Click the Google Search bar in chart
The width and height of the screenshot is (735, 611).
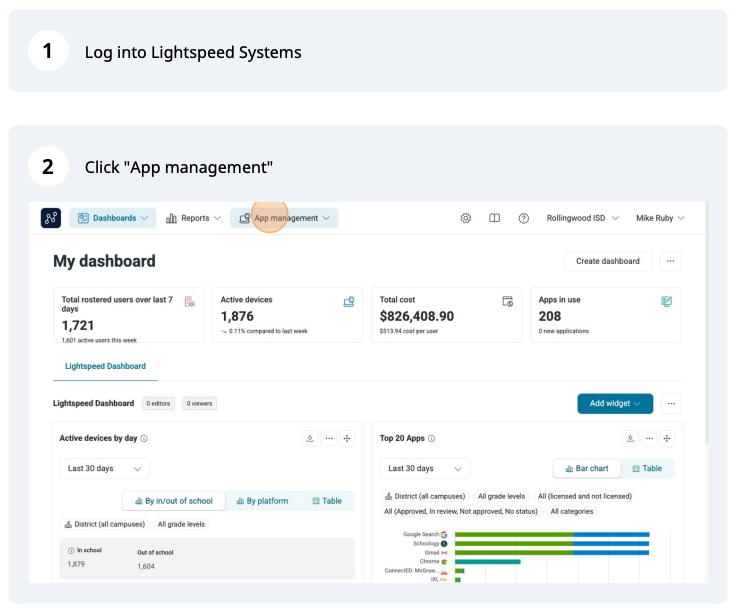(552, 535)
